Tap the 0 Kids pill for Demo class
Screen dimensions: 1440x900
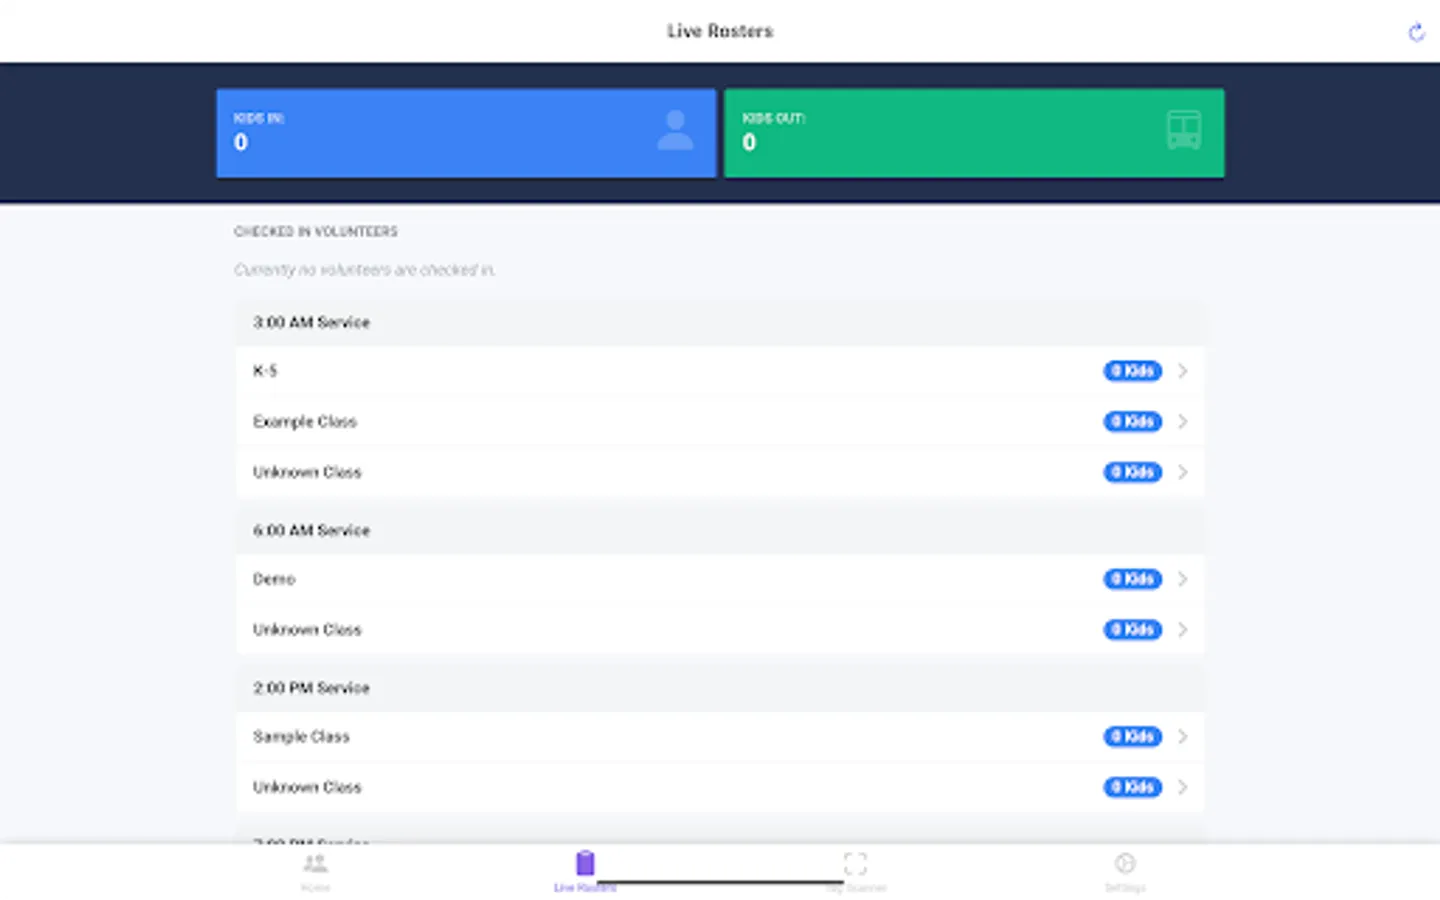coord(1131,579)
